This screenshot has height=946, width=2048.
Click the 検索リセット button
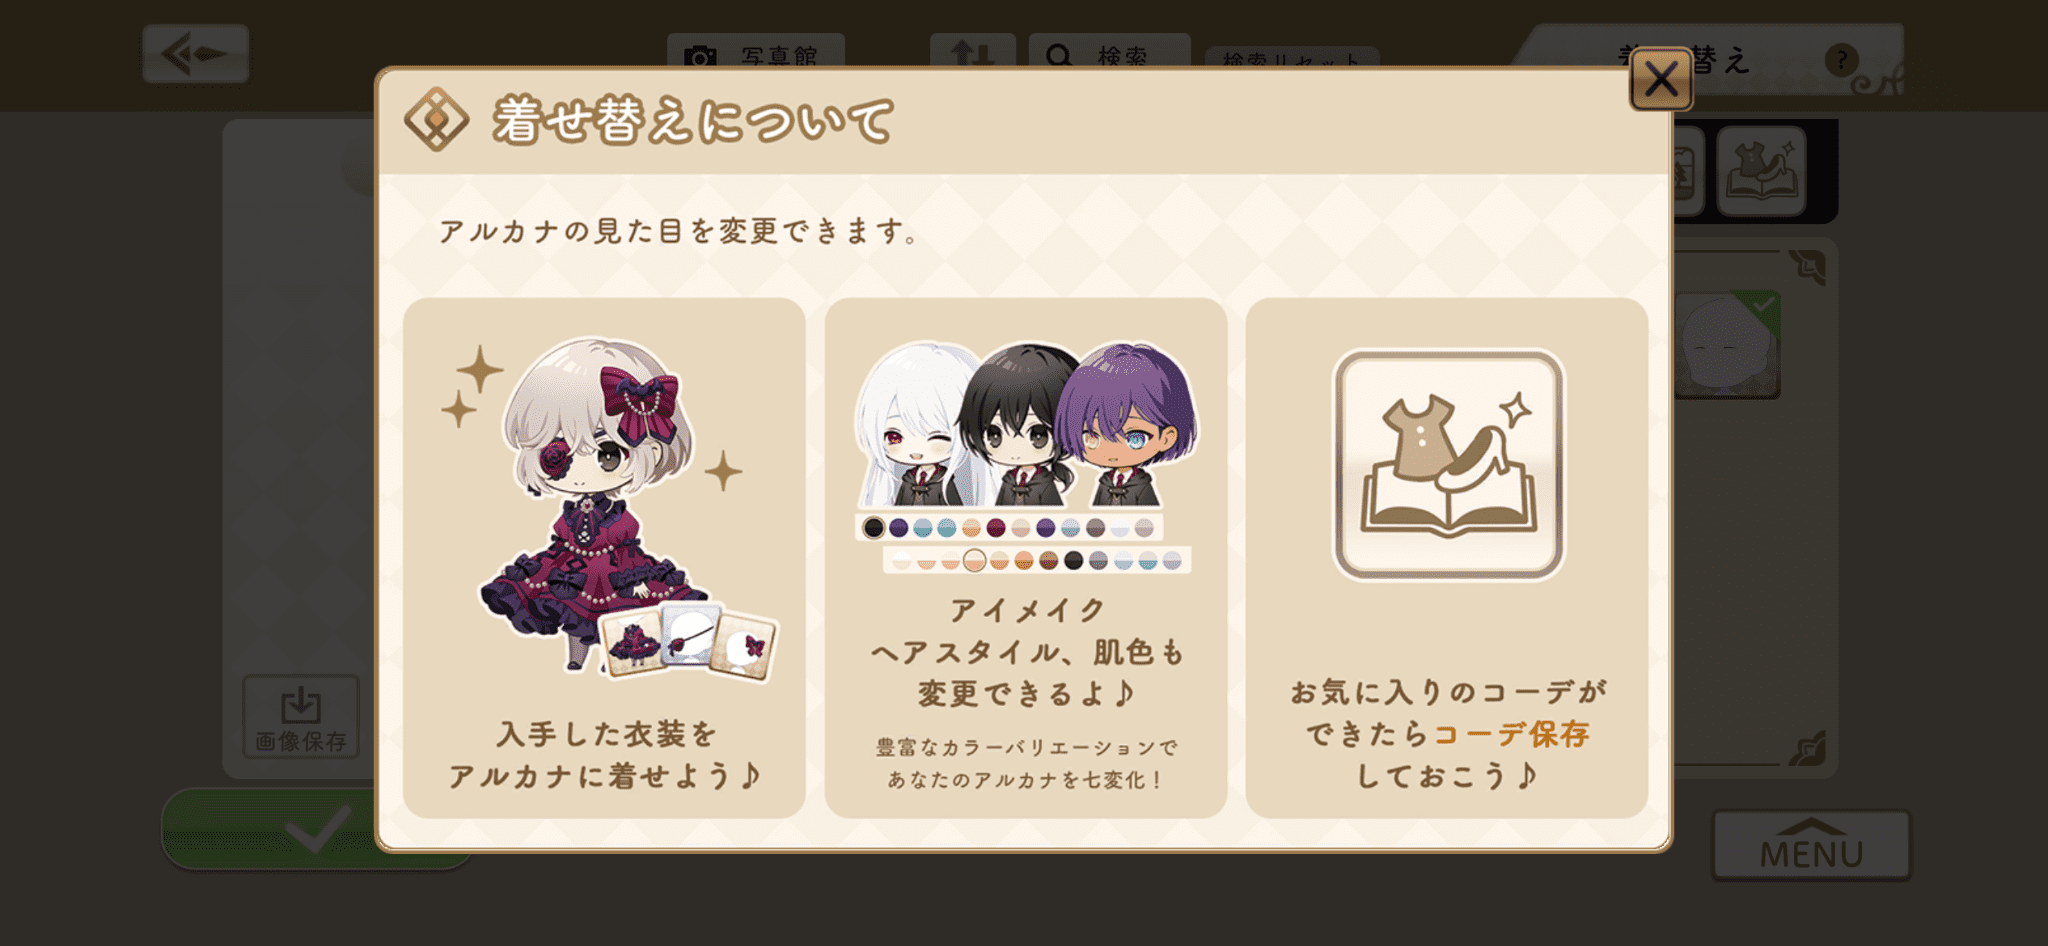[x=1291, y=58]
